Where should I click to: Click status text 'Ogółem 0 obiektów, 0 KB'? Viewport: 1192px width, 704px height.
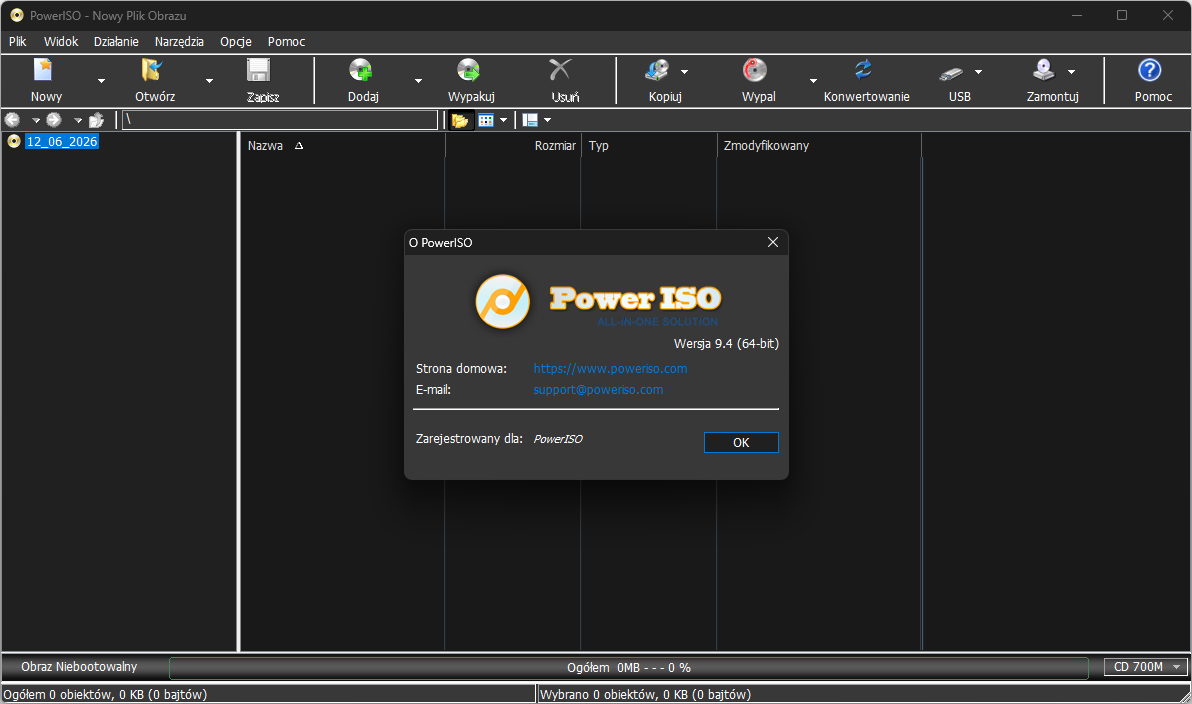coord(105,694)
